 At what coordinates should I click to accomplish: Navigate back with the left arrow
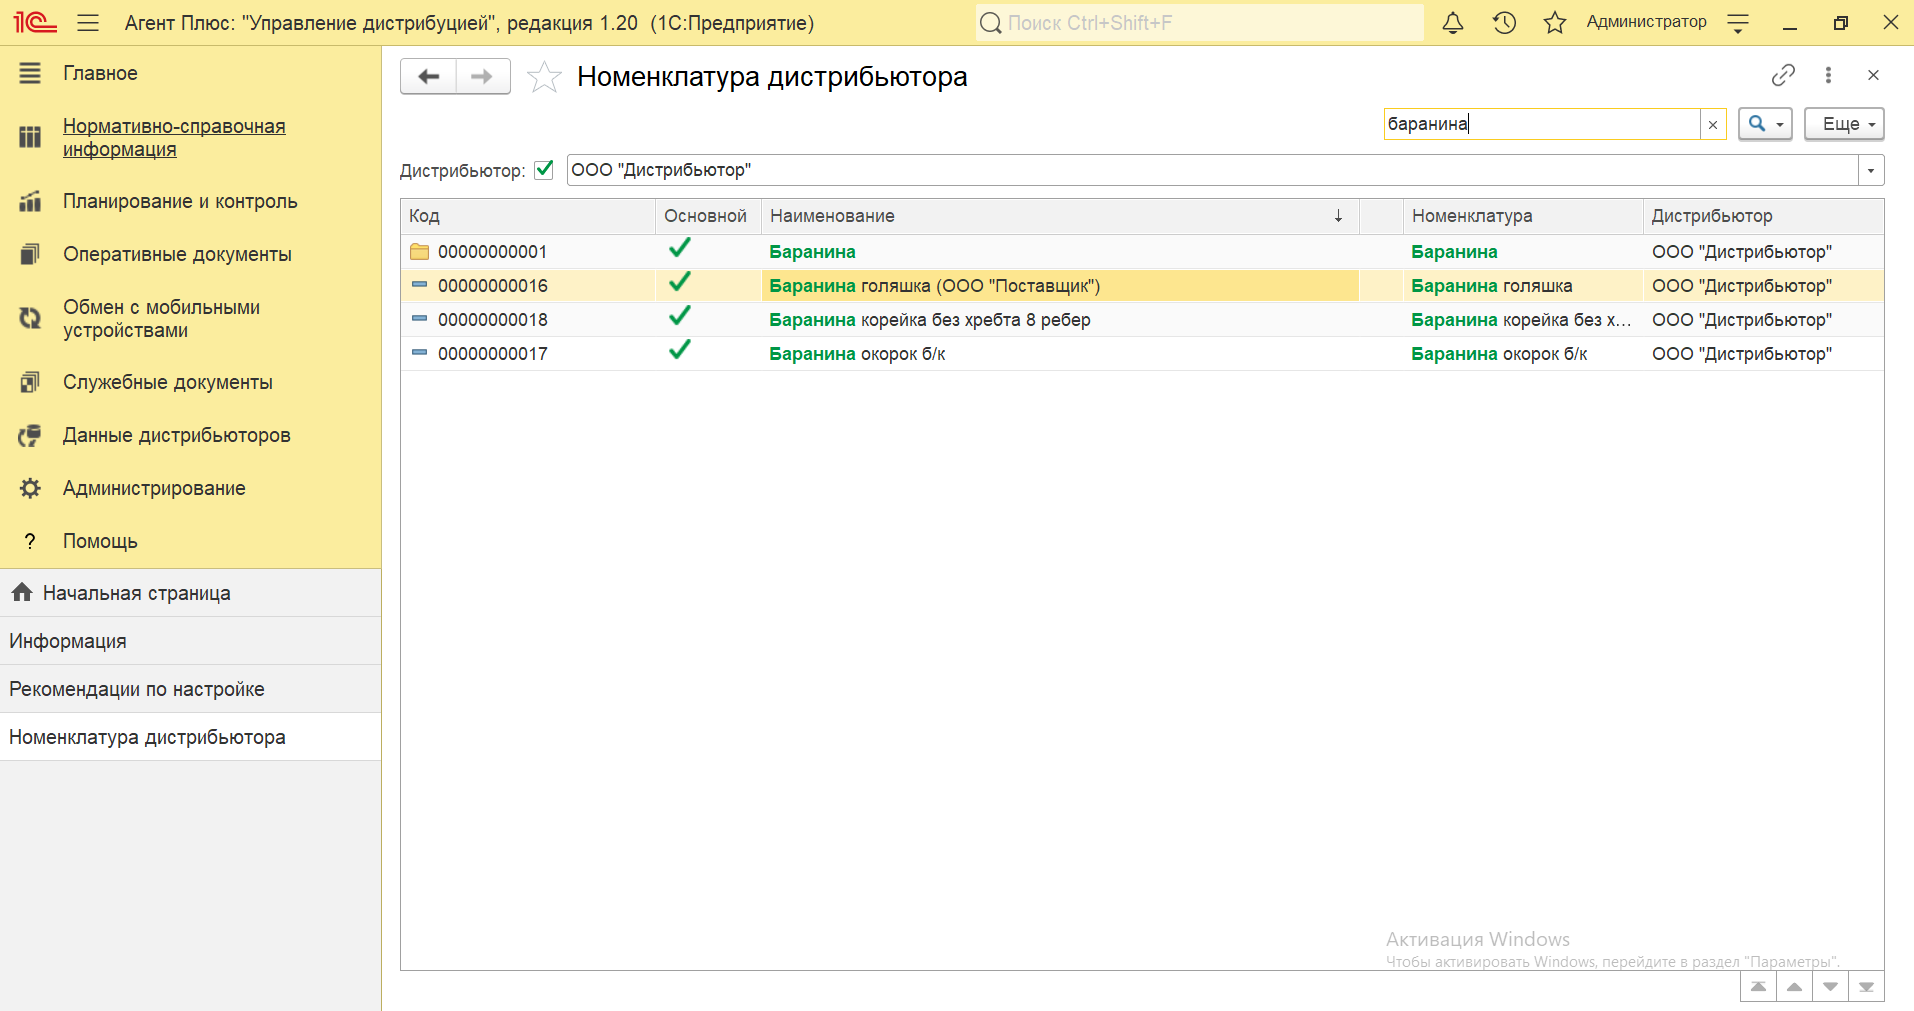click(428, 77)
